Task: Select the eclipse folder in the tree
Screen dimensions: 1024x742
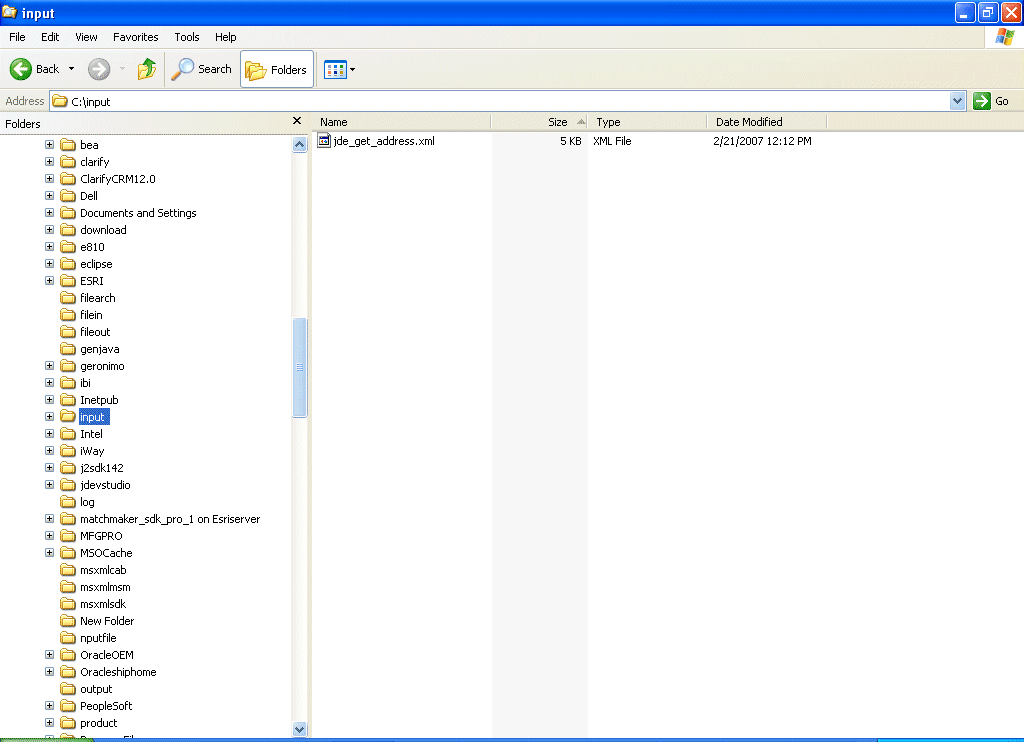Action: 95,263
